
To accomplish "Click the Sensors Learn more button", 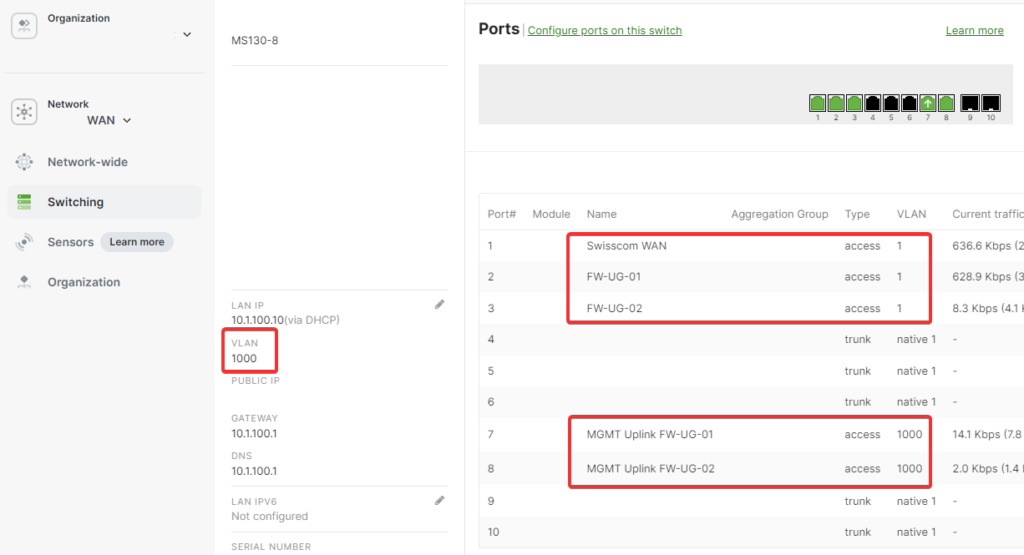I will tap(137, 242).
